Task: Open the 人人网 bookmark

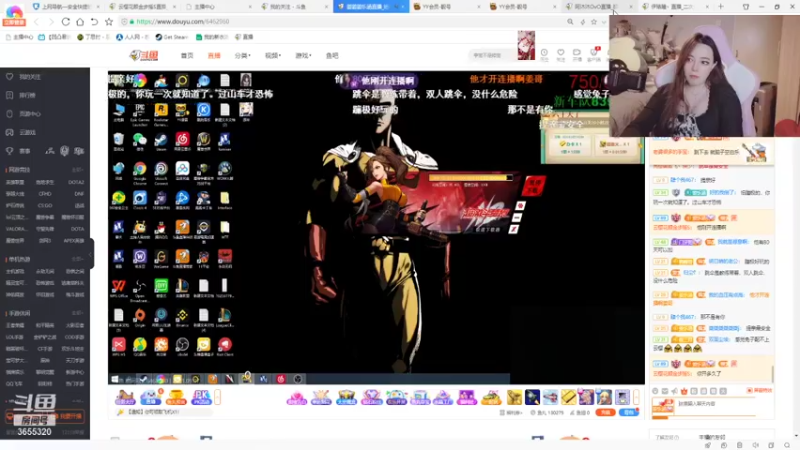Action: [x=132, y=37]
